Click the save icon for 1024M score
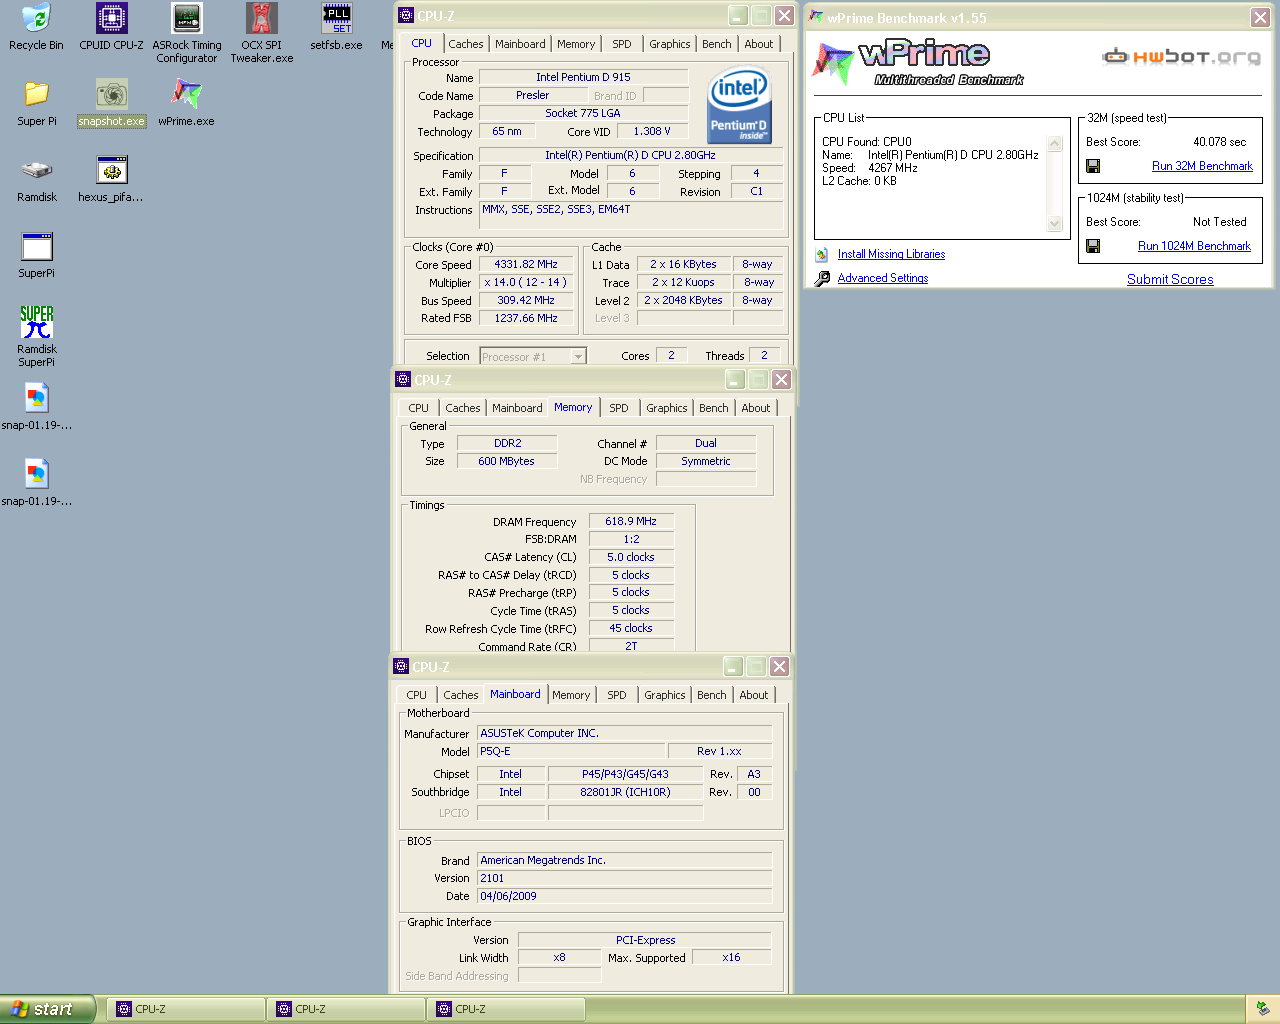Image resolution: width=1280 pixels, height=1024 pixels. (1093, 246)
